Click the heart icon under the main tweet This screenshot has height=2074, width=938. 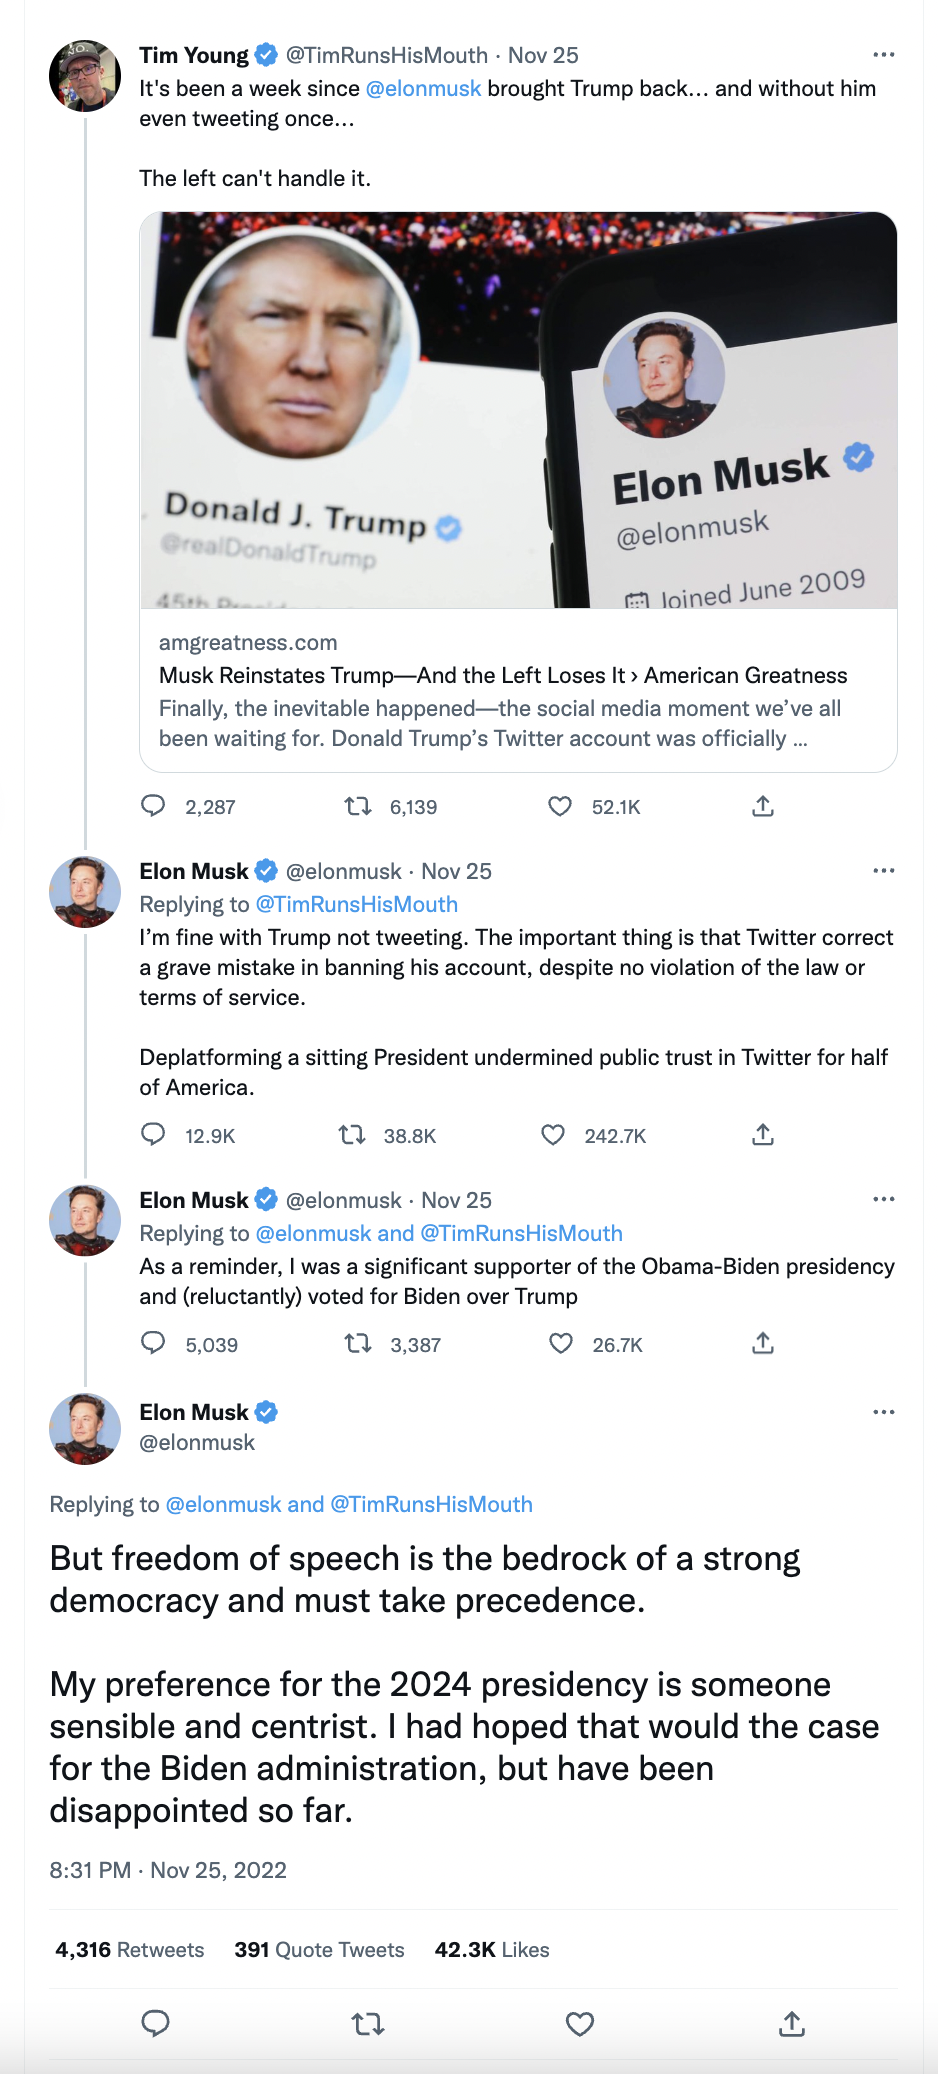[580, 2024]
